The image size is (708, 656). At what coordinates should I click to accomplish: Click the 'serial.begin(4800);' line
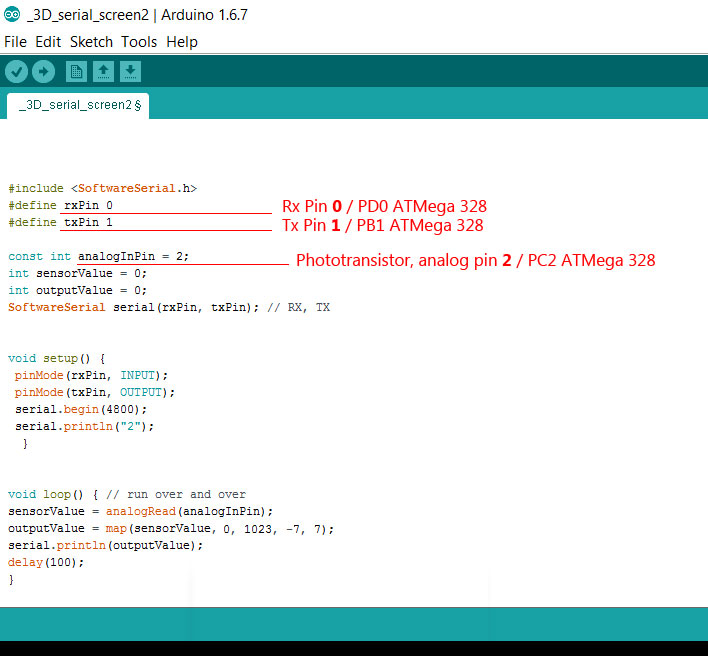pyautogui.click(x=81, y=409)
